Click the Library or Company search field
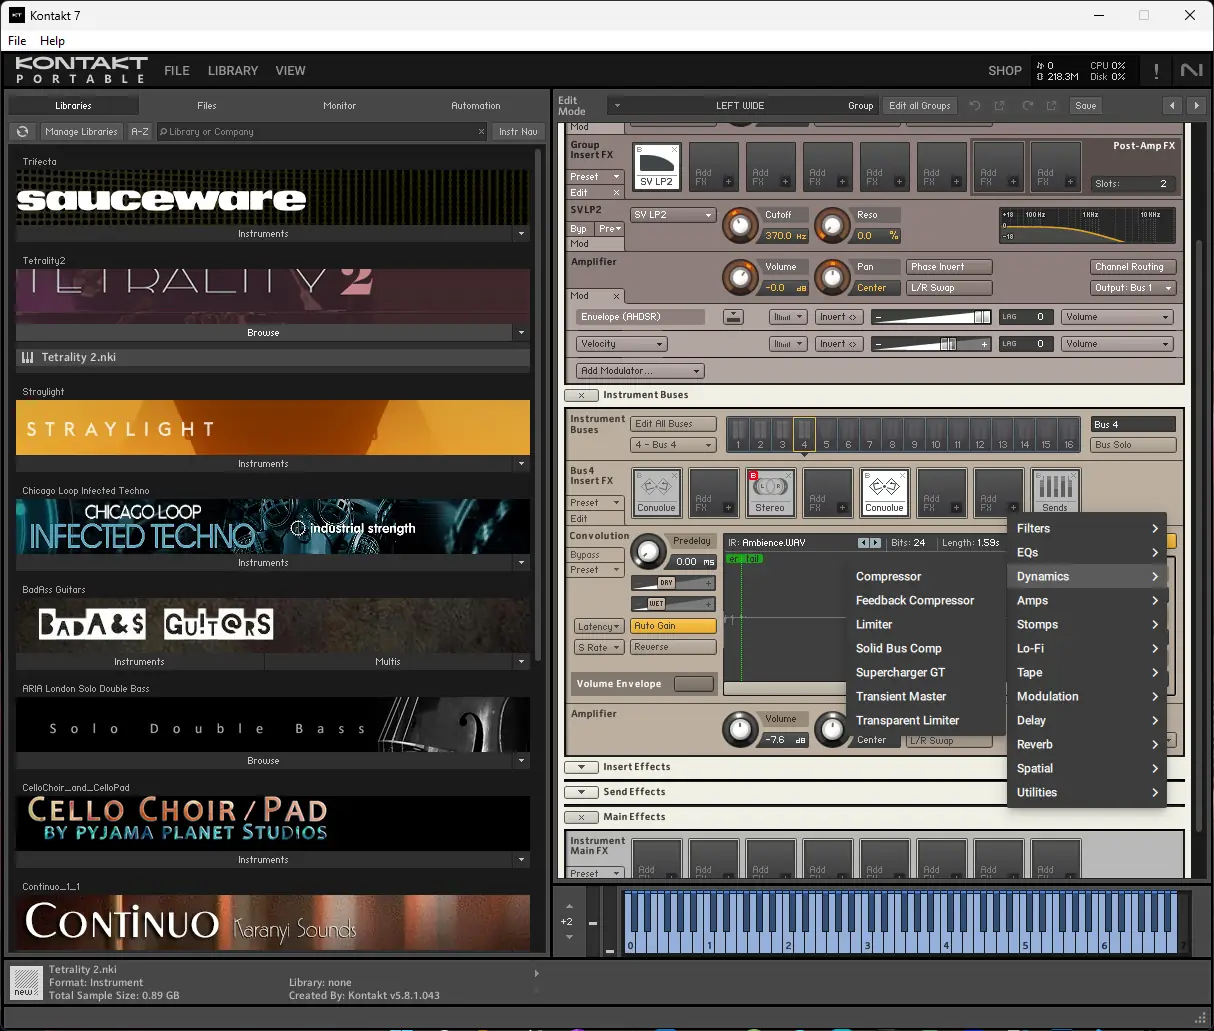1214x1031 pixels. click(320, 131)
